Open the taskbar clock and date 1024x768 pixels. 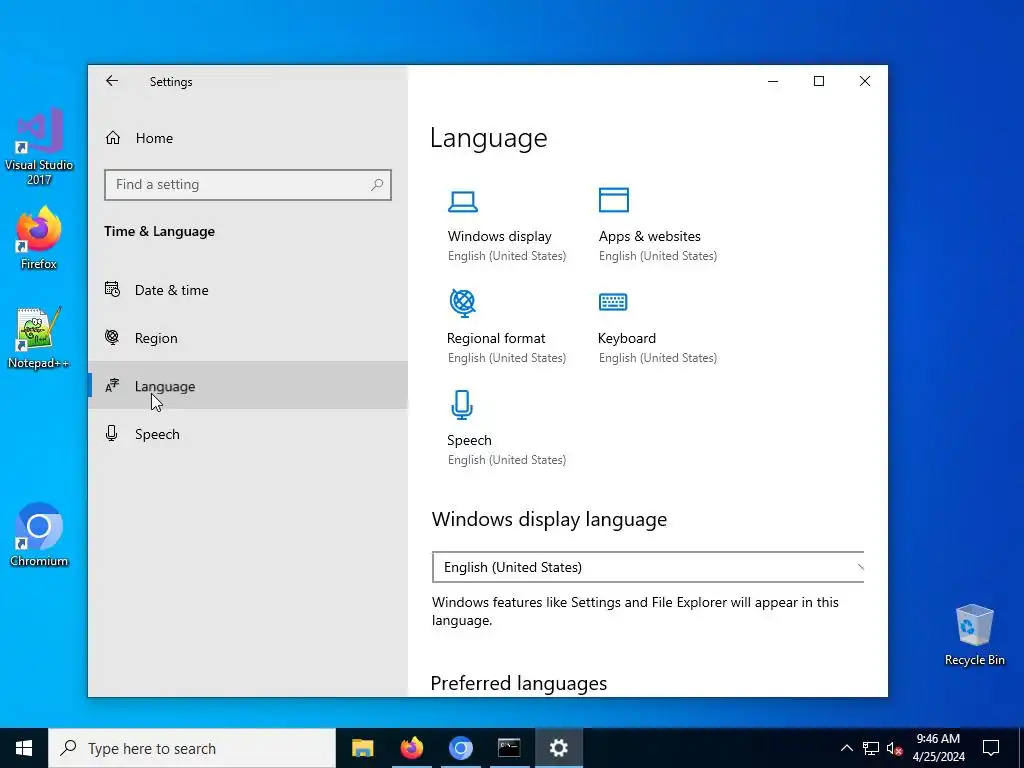click(938, 748)
